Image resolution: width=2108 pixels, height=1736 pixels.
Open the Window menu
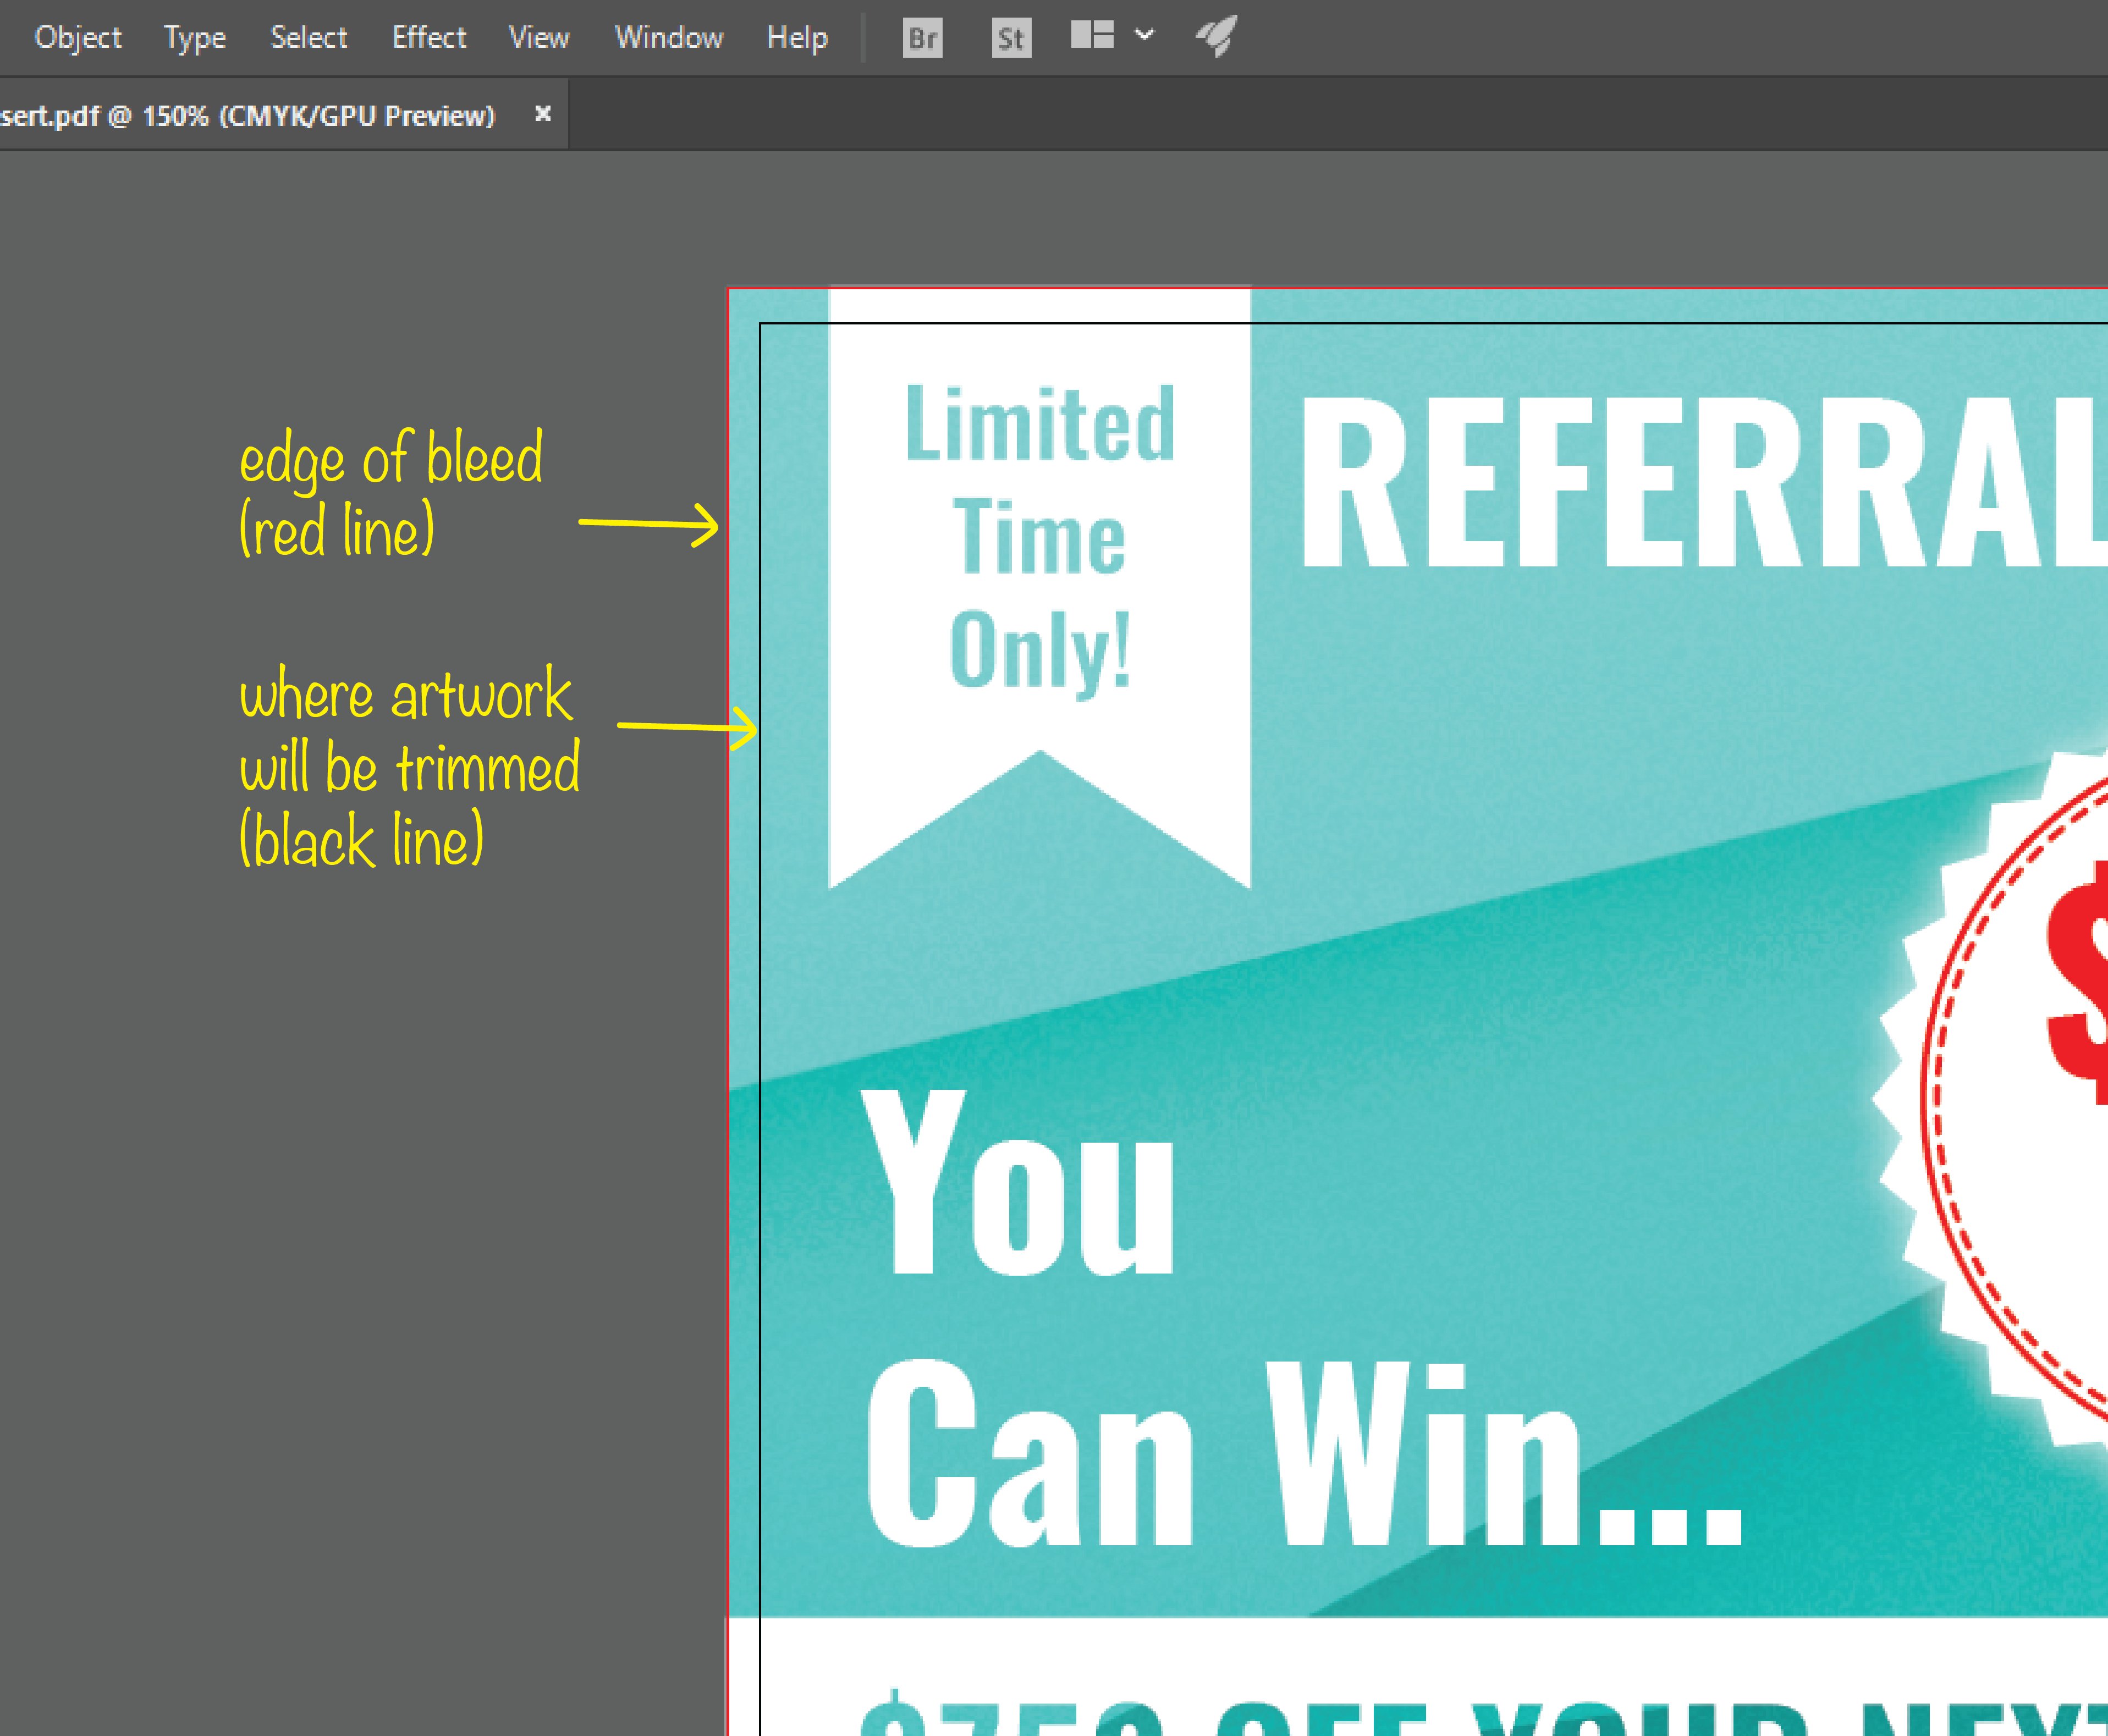point(669,38)
